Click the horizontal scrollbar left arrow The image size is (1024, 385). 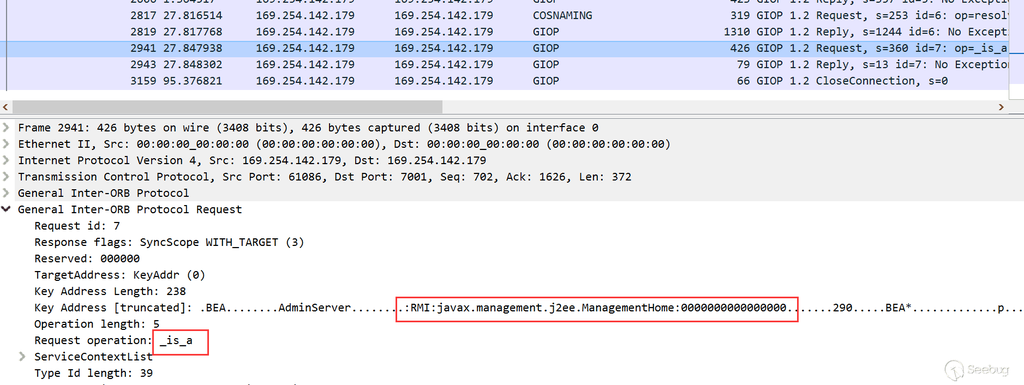[6, 107]
